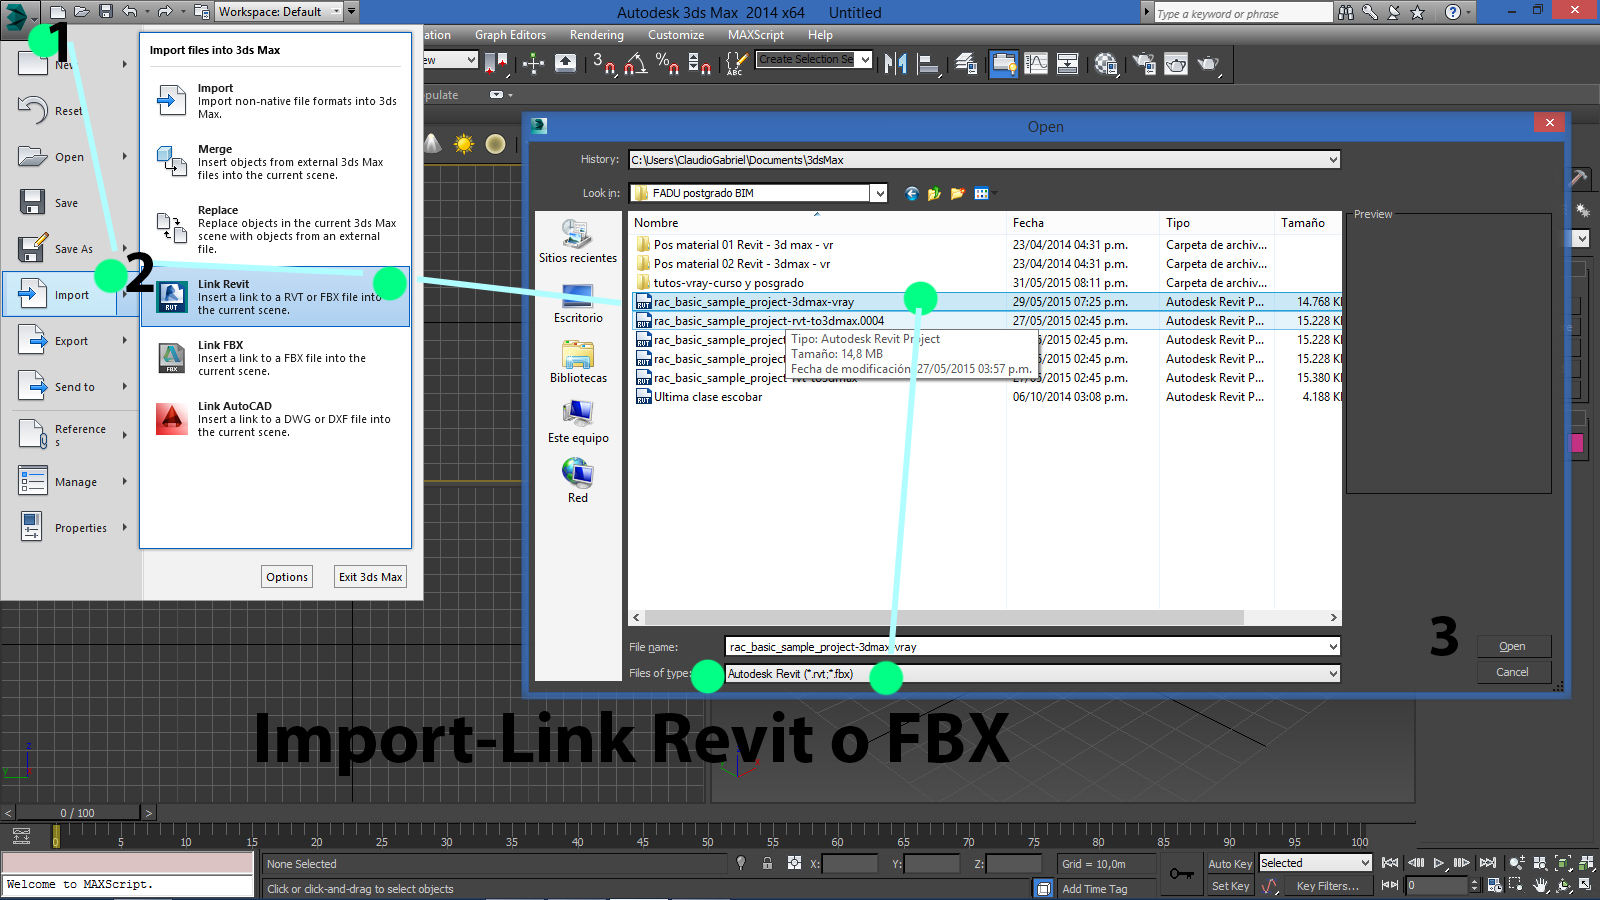Click Sitios recientes in the places sidebar
Screen dimensions: 1600x900
click(578, 242)
